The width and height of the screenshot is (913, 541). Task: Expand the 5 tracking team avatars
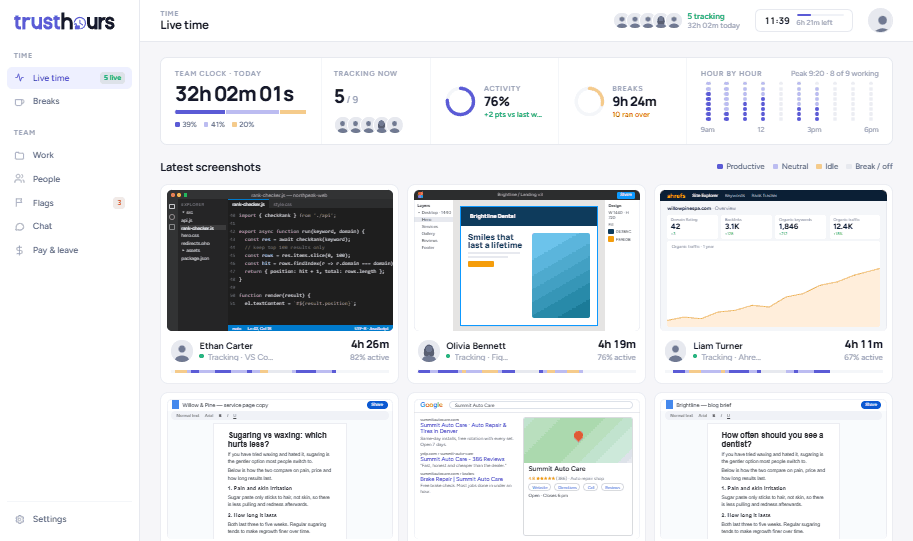[x=647, y=22]
